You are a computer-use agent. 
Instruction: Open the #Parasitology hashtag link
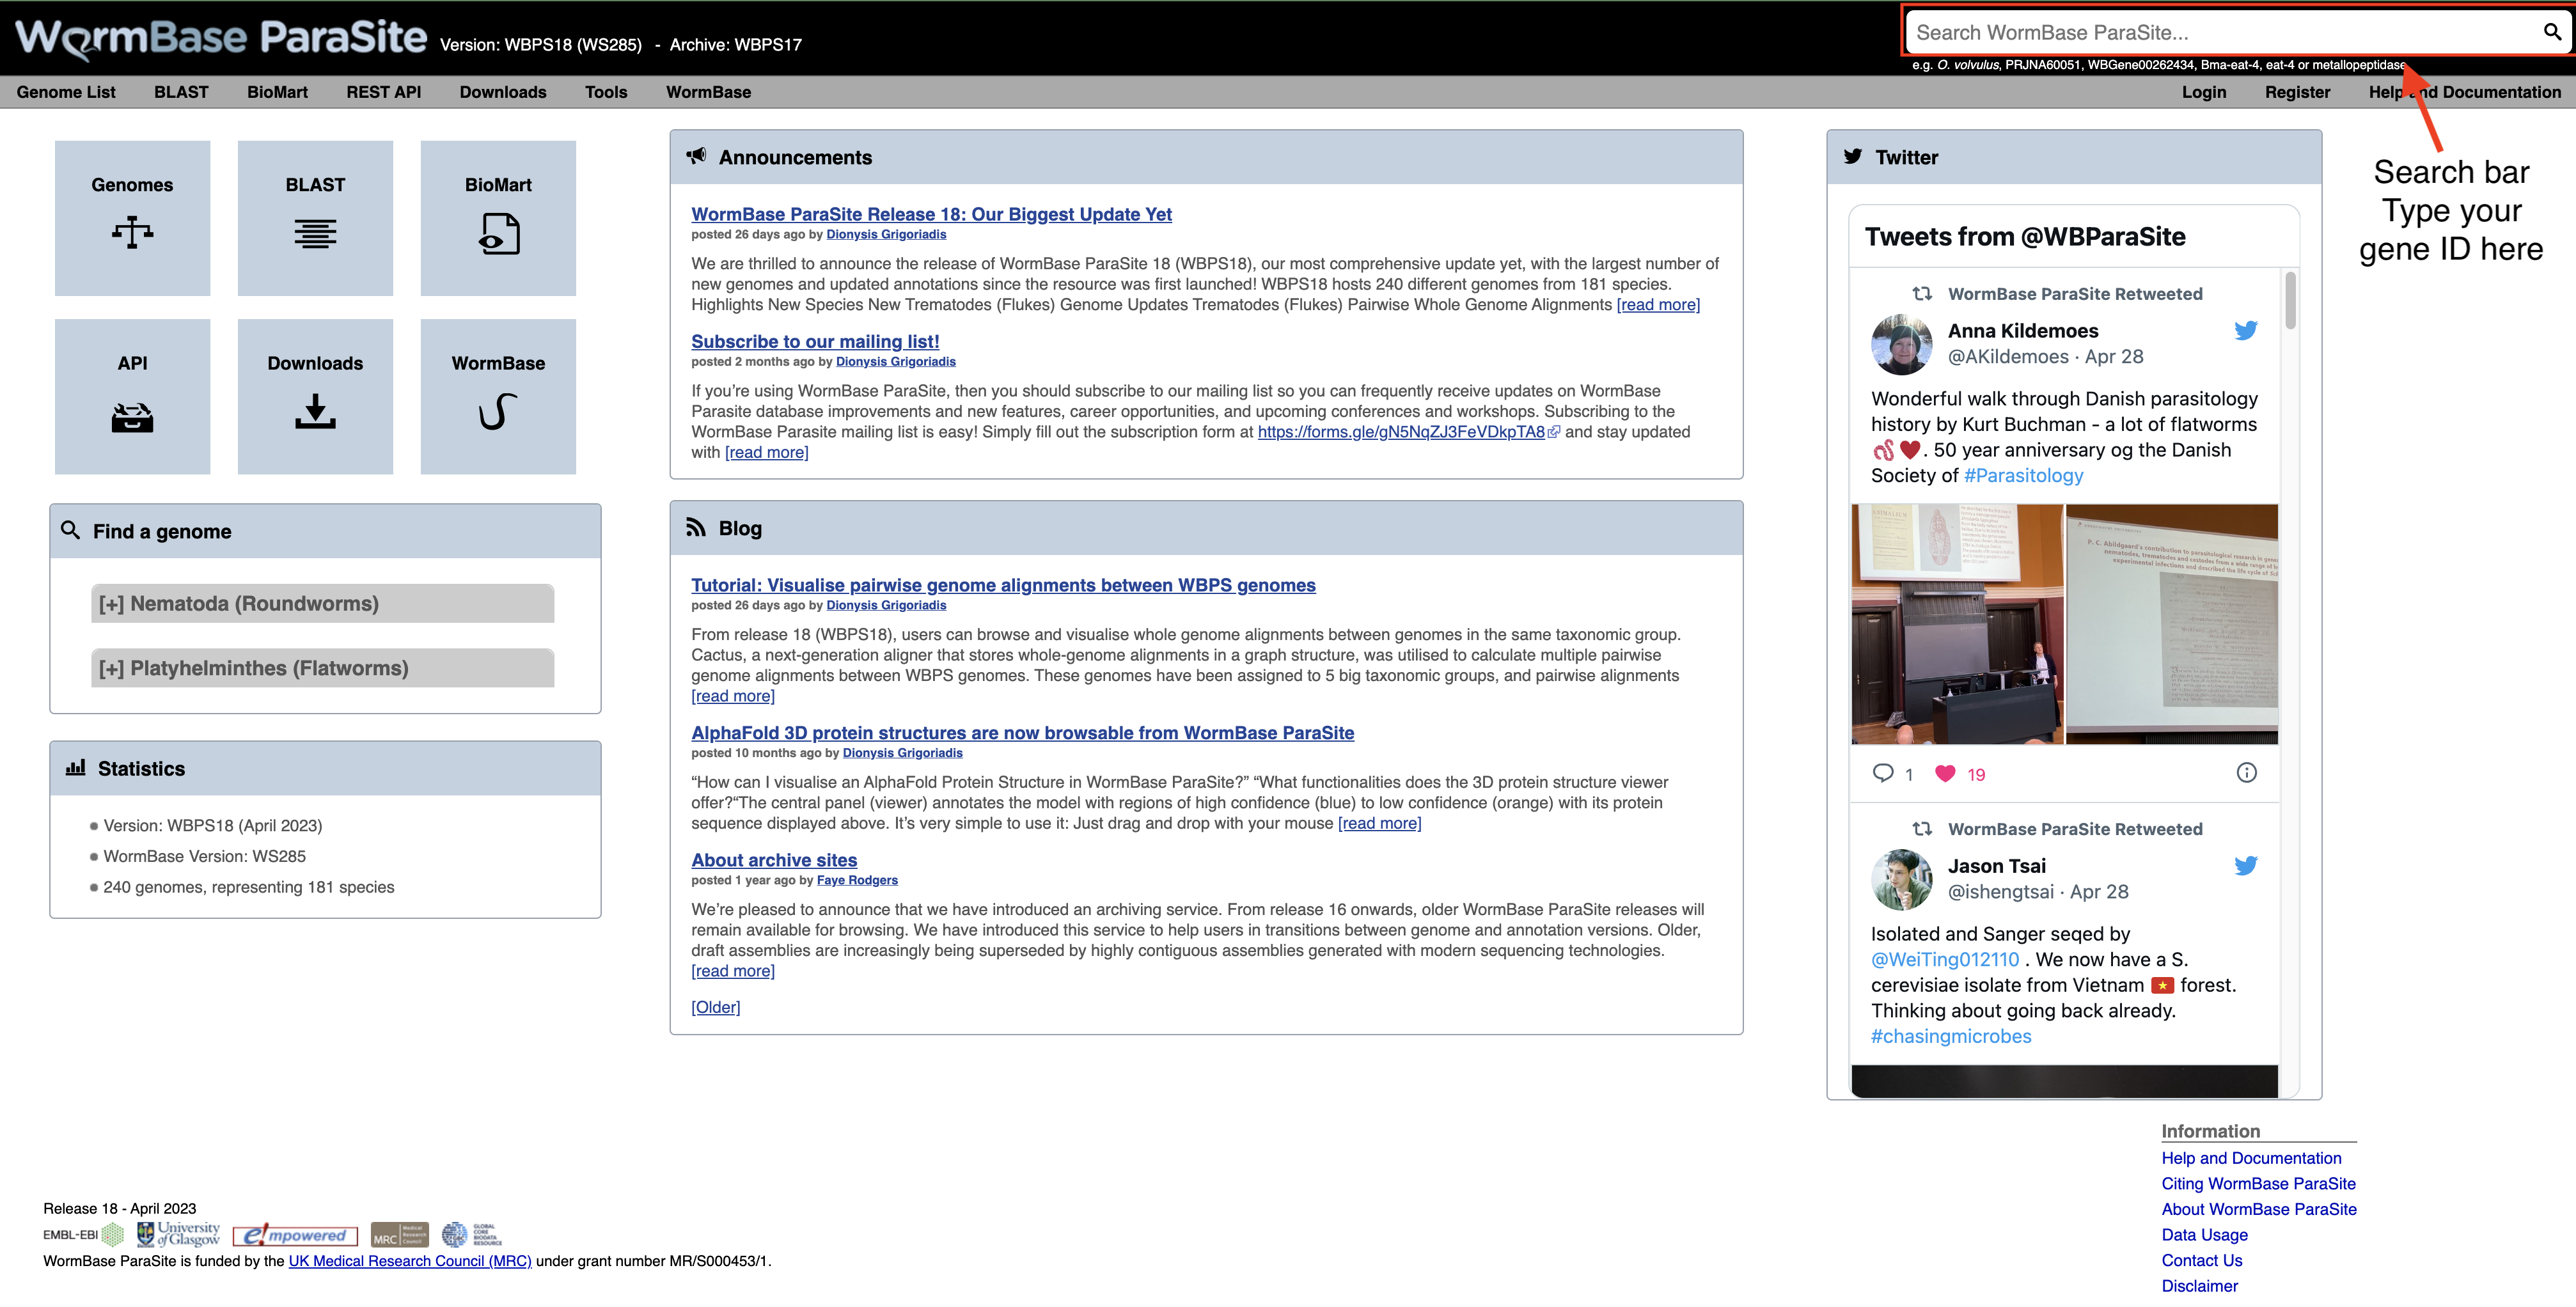pyautogui.click(x=2023, y=476)
